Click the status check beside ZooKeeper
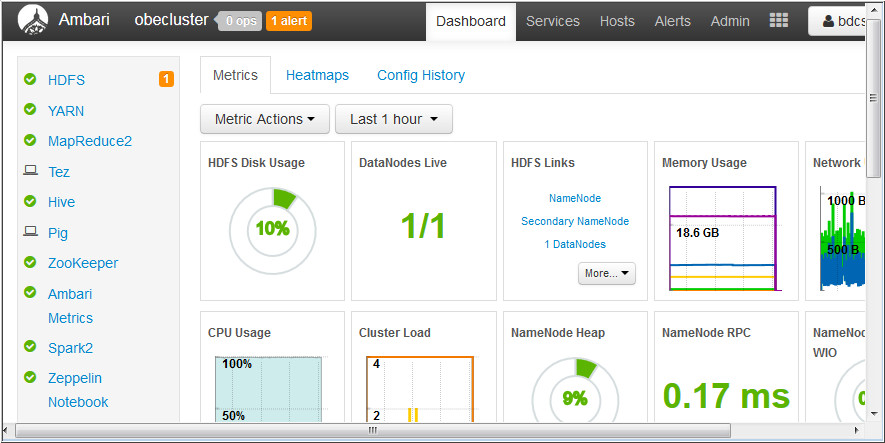Viewport: 885px width, 443px height. click(x=30, y=262)
